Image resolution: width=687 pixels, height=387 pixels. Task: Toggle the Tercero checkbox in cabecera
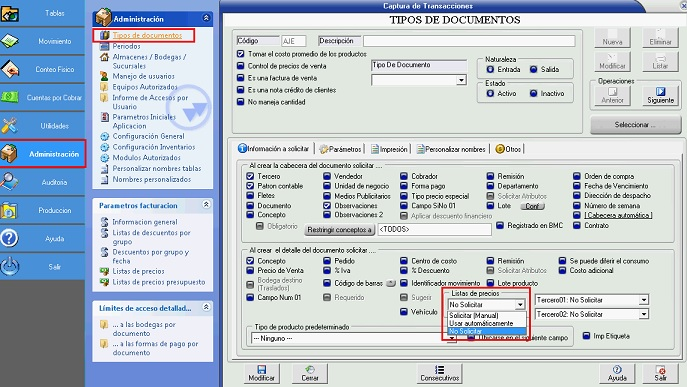(x=250, y=176)
